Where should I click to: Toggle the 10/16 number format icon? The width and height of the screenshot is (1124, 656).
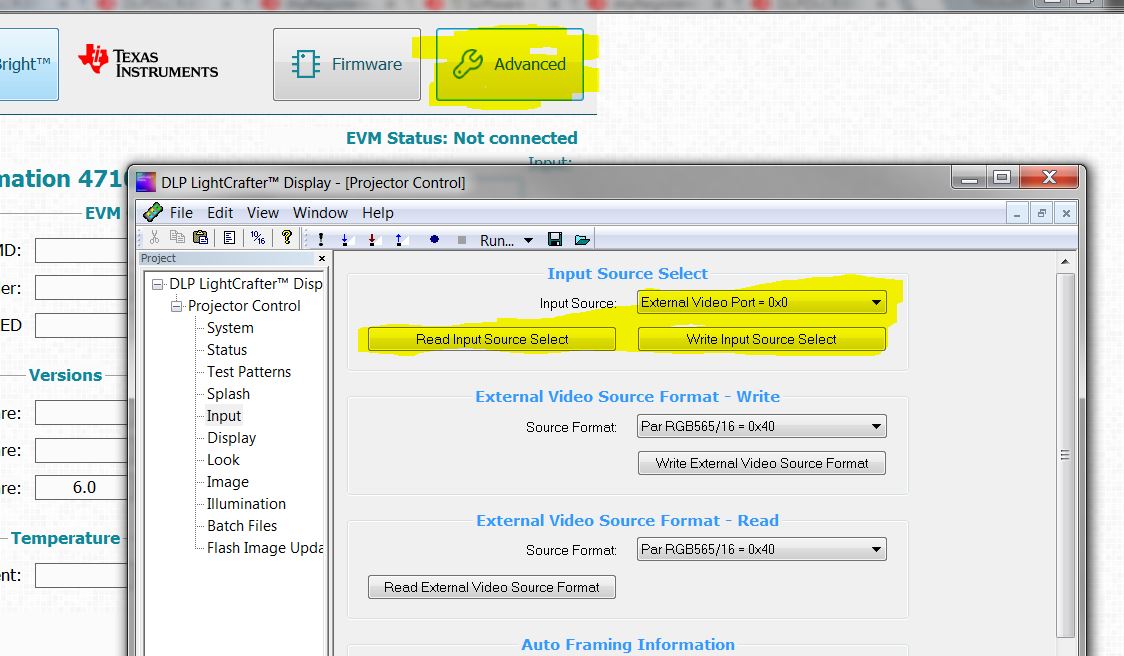[x=258, y=238]
